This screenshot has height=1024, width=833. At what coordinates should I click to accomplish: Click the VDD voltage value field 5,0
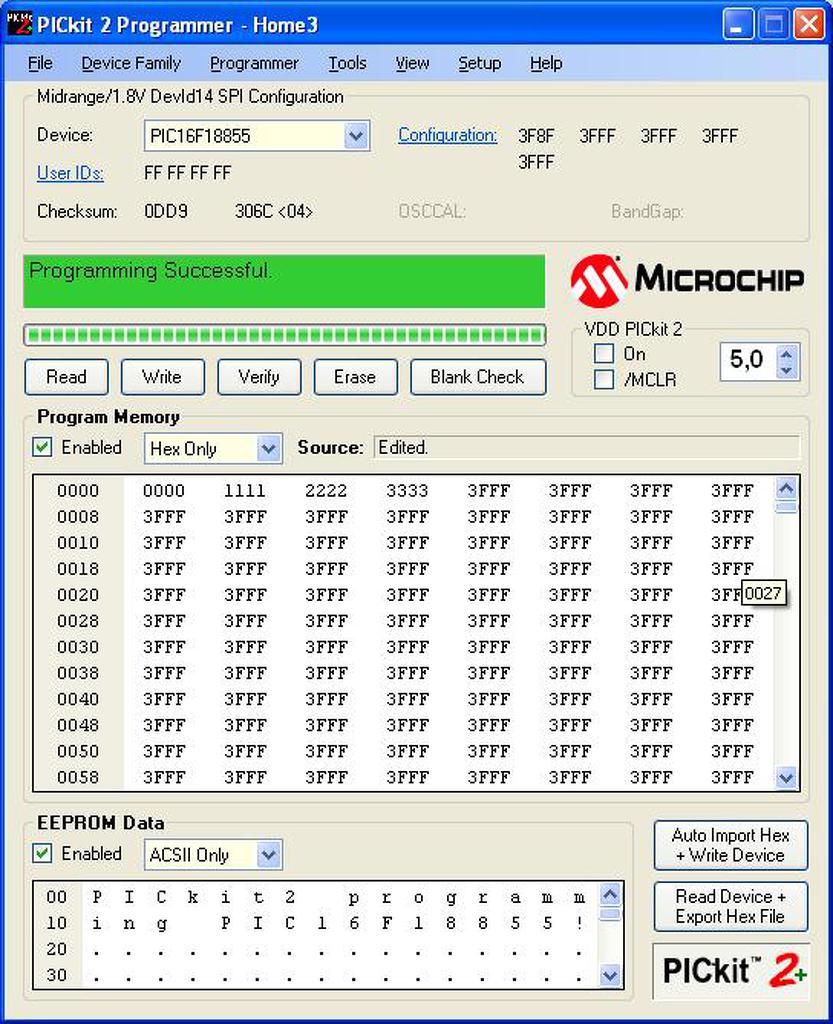pos(748,360)
